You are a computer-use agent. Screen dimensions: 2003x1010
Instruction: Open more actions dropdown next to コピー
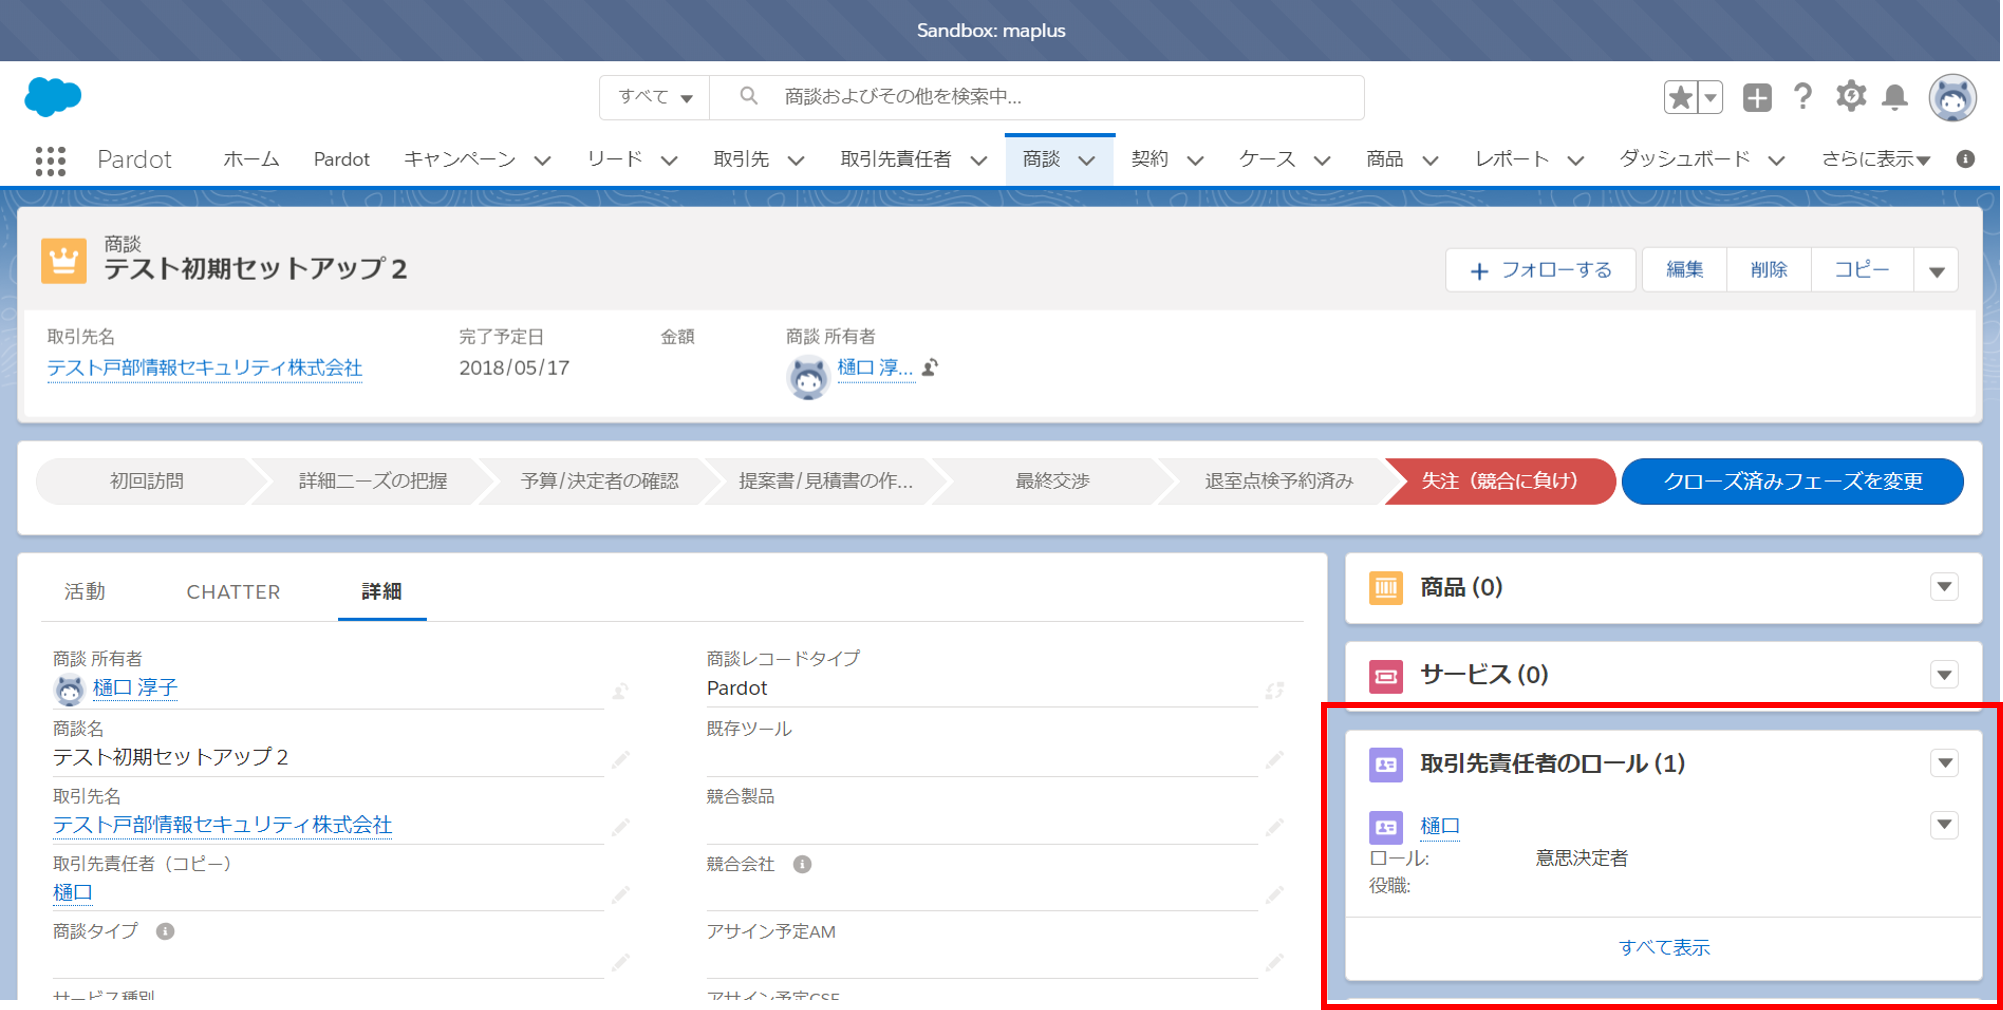[1936, 270]
